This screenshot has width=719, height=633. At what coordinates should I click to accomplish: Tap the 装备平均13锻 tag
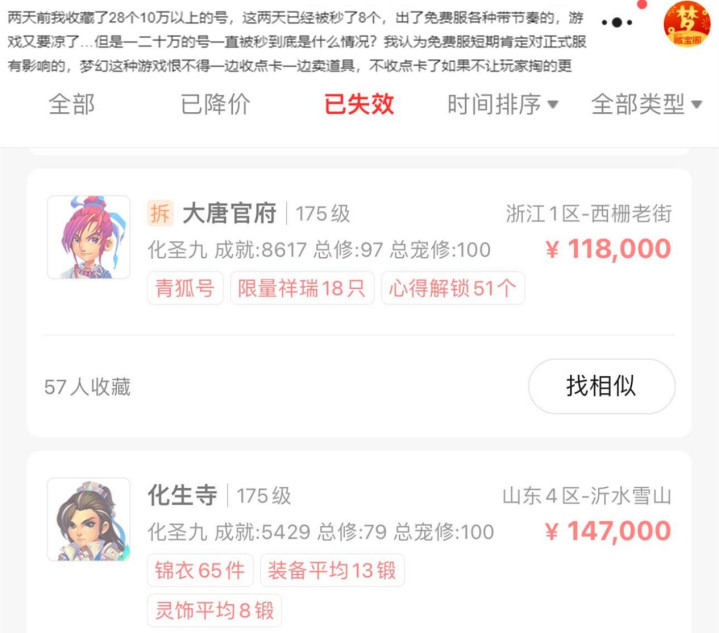332,570
